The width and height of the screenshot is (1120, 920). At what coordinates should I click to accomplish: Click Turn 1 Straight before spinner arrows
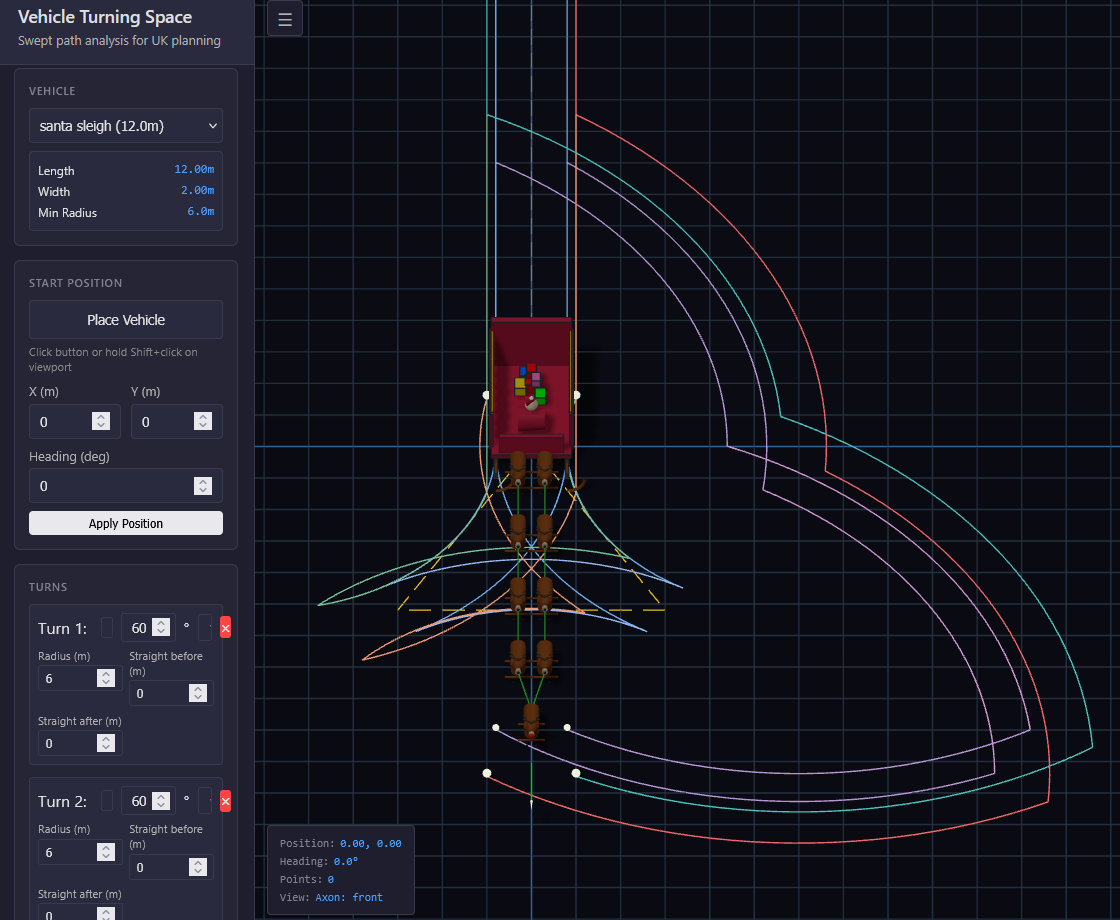pos(198,694)
